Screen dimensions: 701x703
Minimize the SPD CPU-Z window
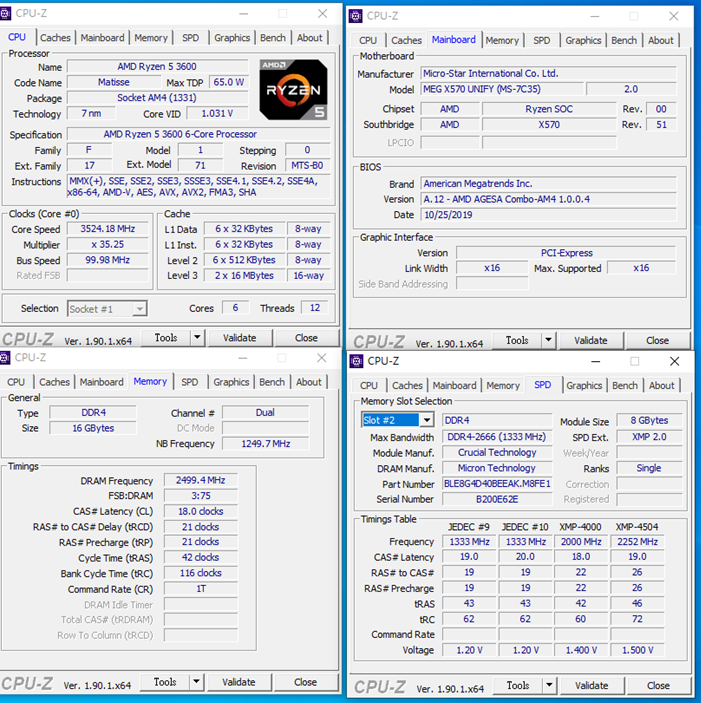(x=595, y=361)
